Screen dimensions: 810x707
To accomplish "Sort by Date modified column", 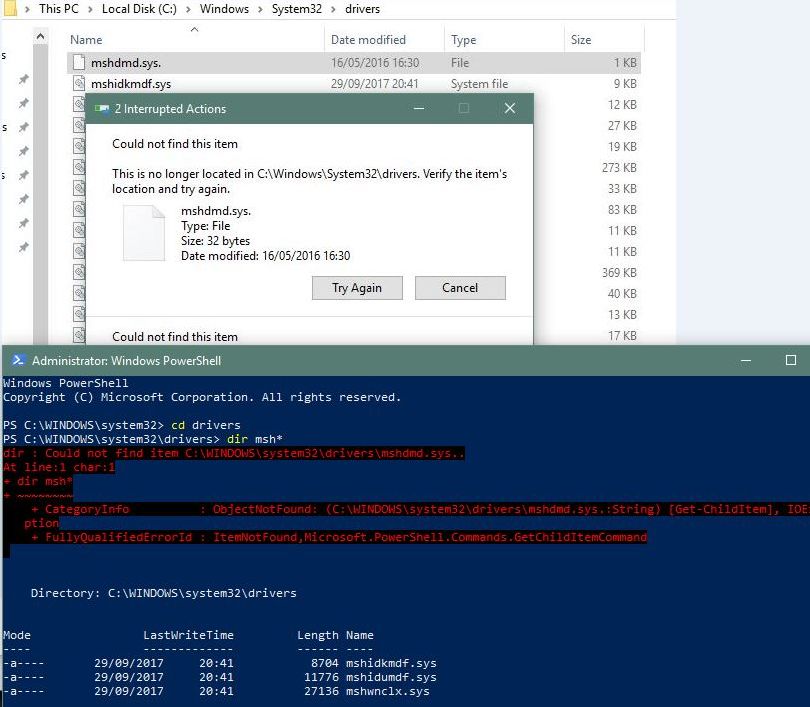I will click(x=368, y=40).
